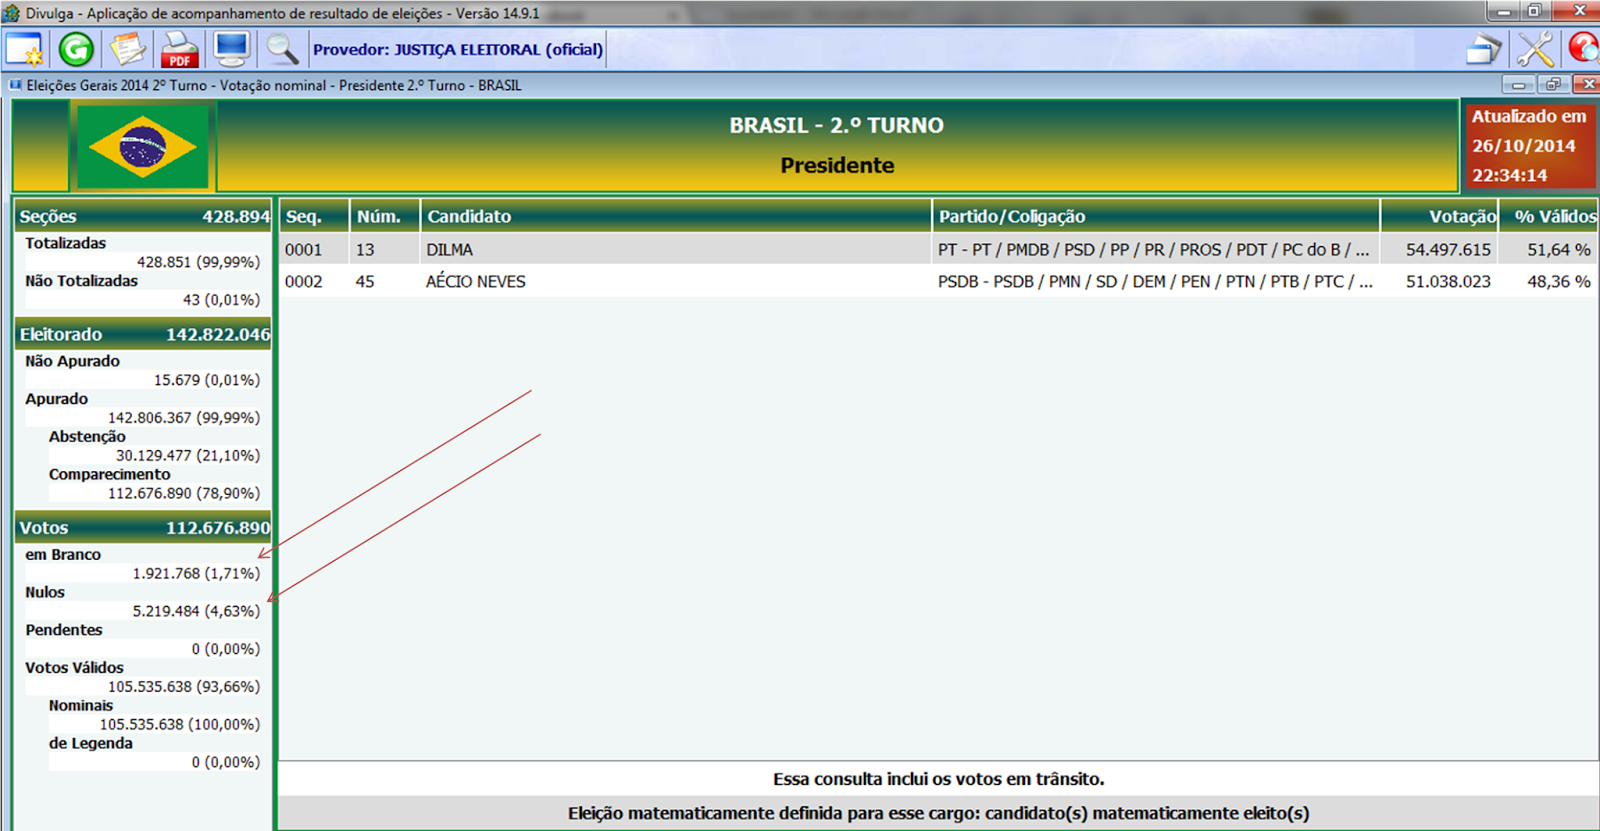Close the inner Eleições Gerais window
Image resolution: width=1600 pixels, height=831 pixels.
point(1586,85)
